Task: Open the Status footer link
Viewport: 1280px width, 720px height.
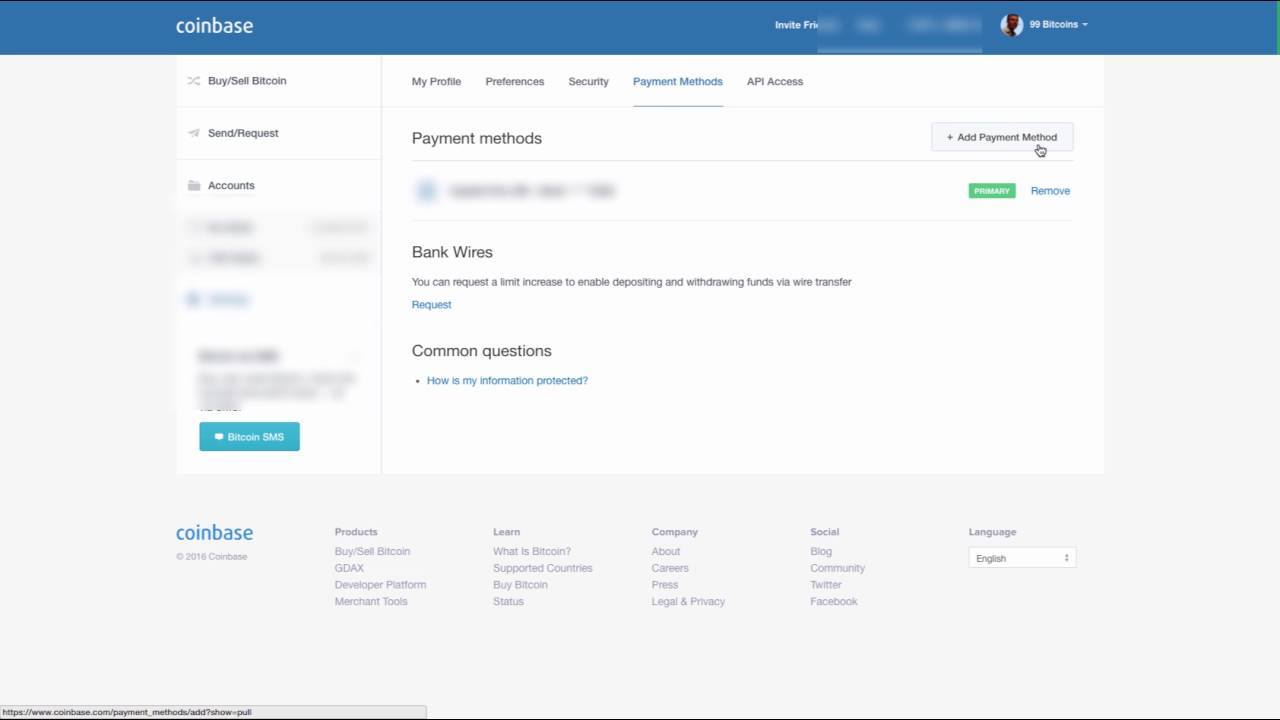Action: 508,602
